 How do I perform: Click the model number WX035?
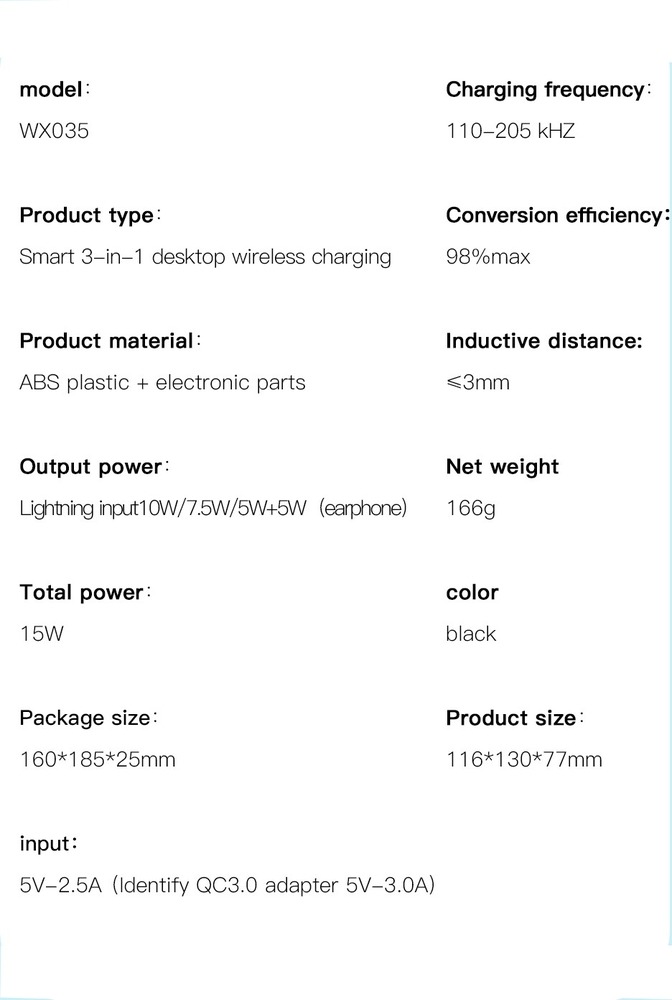(54, 131)
